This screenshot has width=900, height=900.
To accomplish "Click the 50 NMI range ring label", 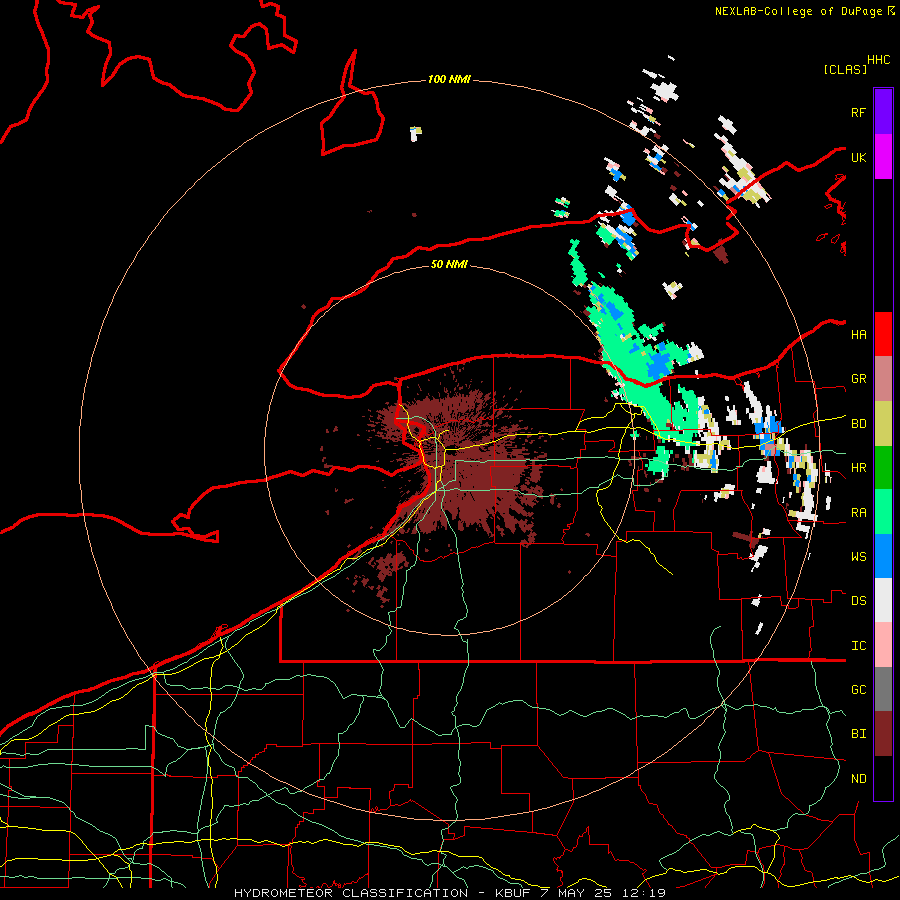I will [449, 264].
